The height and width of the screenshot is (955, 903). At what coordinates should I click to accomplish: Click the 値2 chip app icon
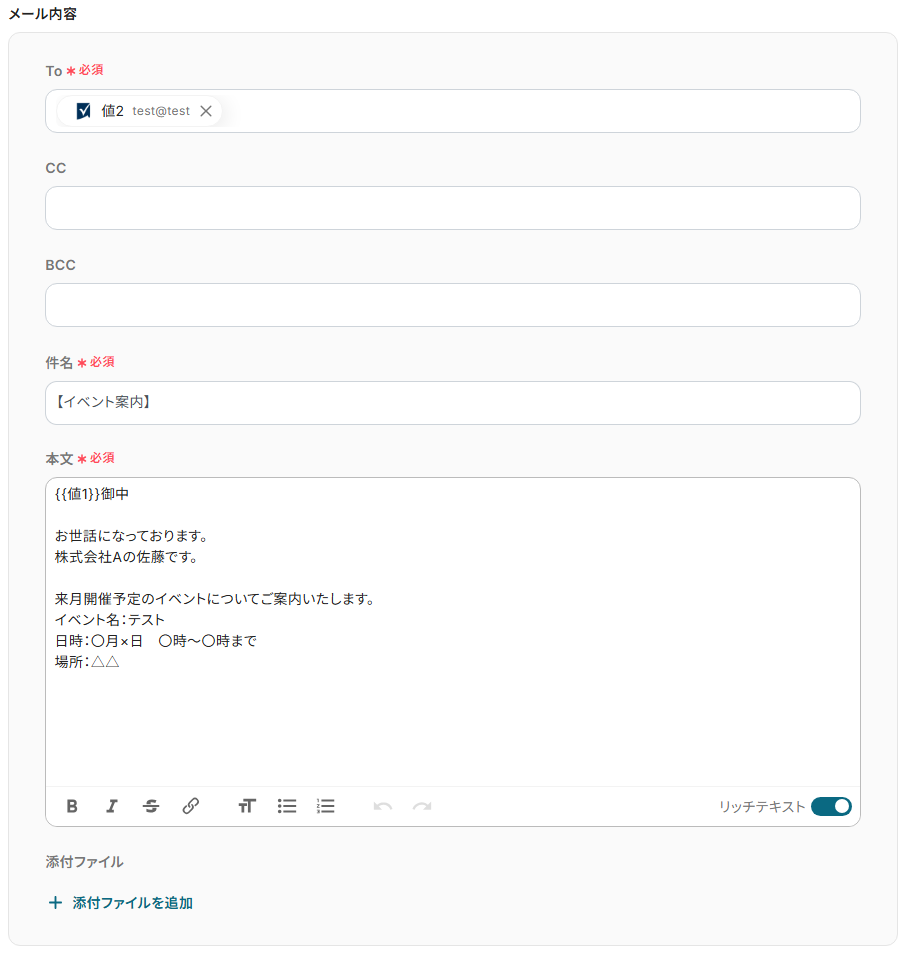(83, 111)
